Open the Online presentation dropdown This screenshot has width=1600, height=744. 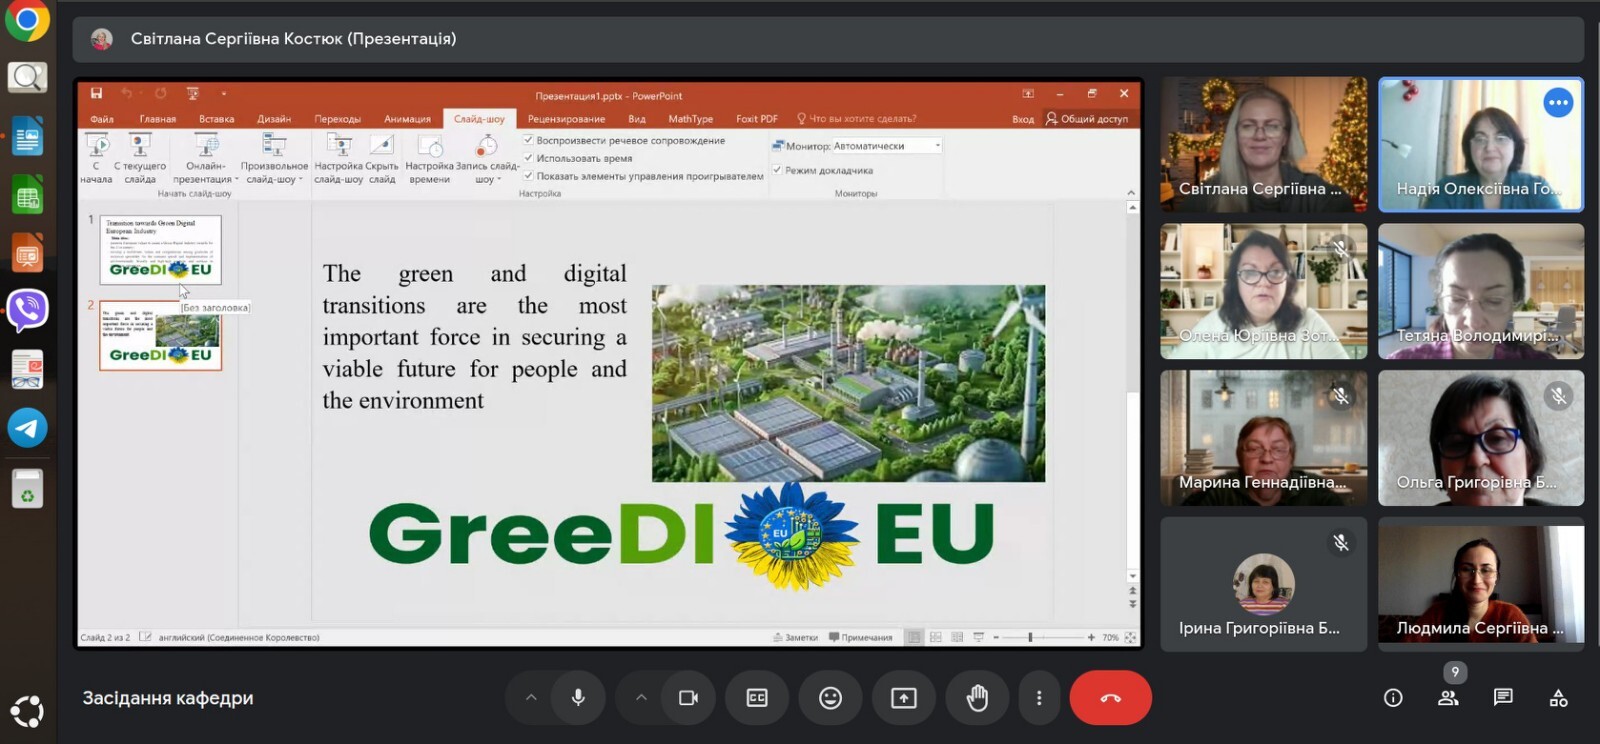pyautogui.click(x=206, y=158)
